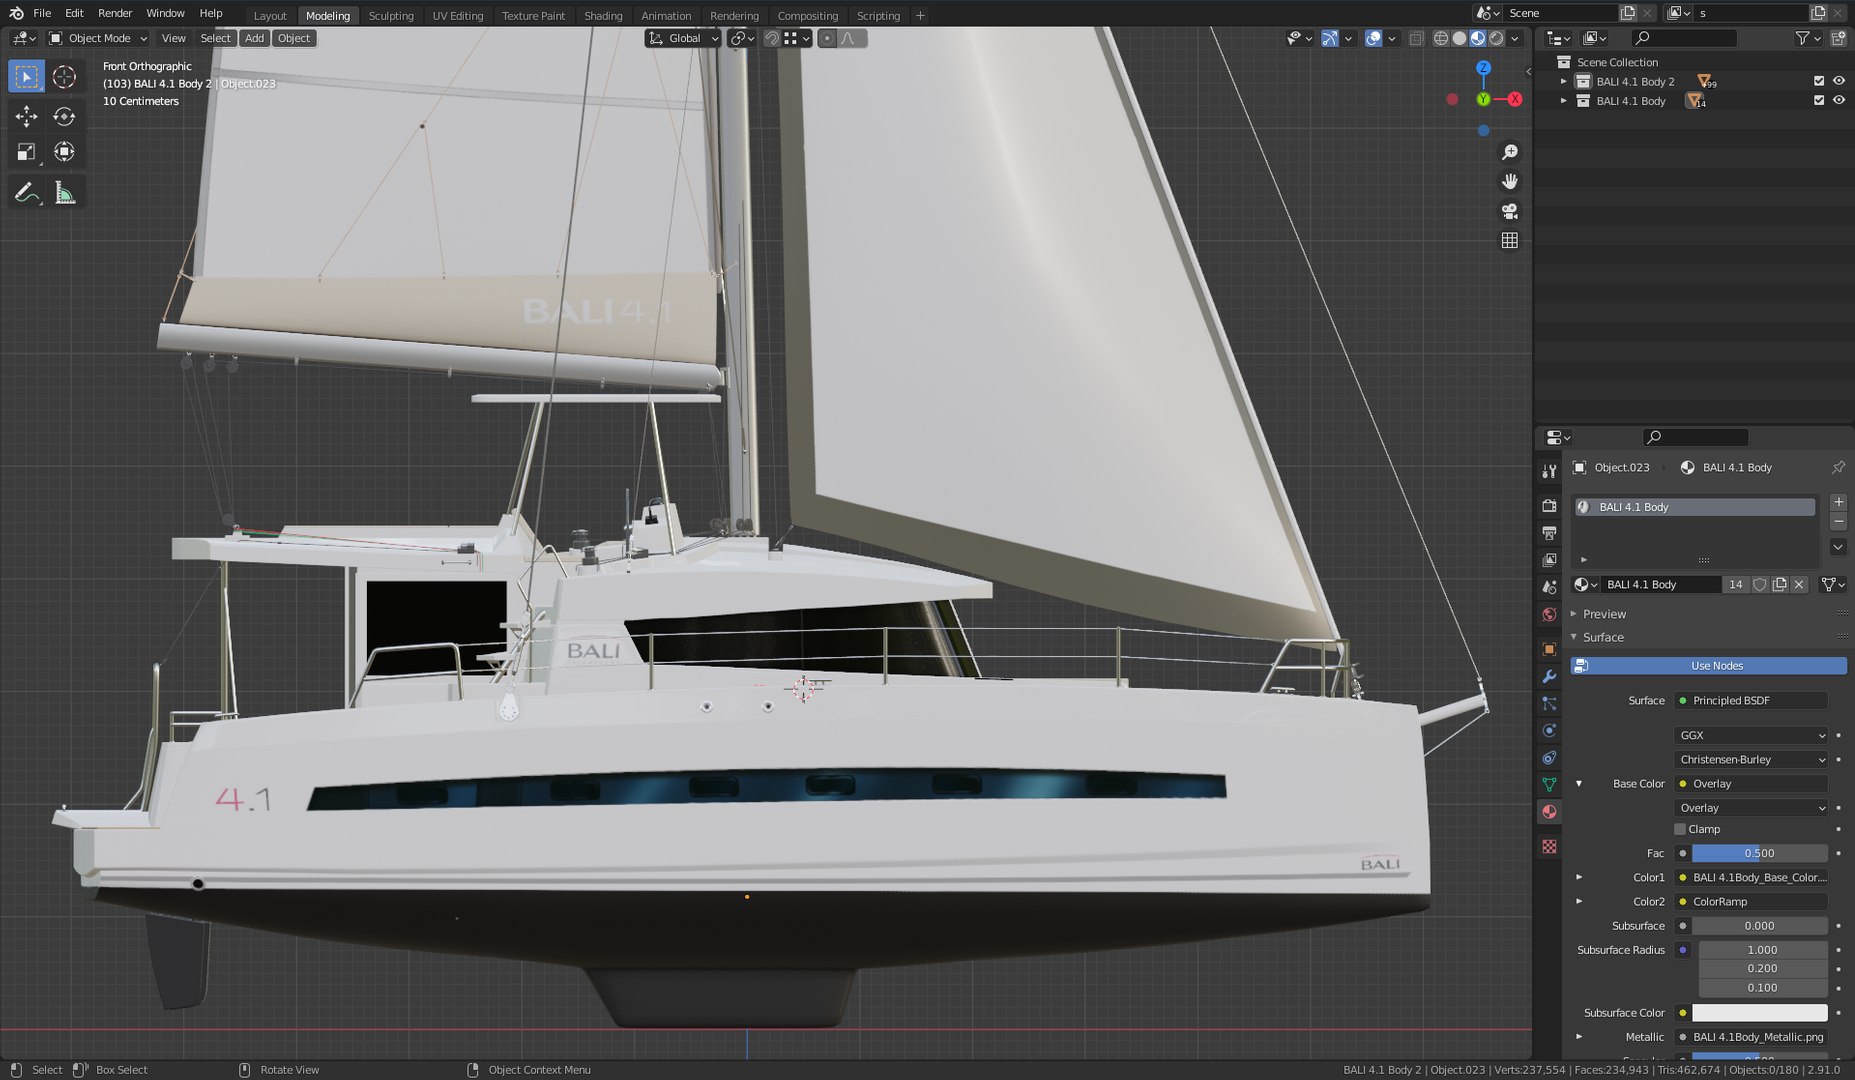Open the View Layer properties tab
The width and height of the screenshot is (1855, 1080).
(1549, 560)
